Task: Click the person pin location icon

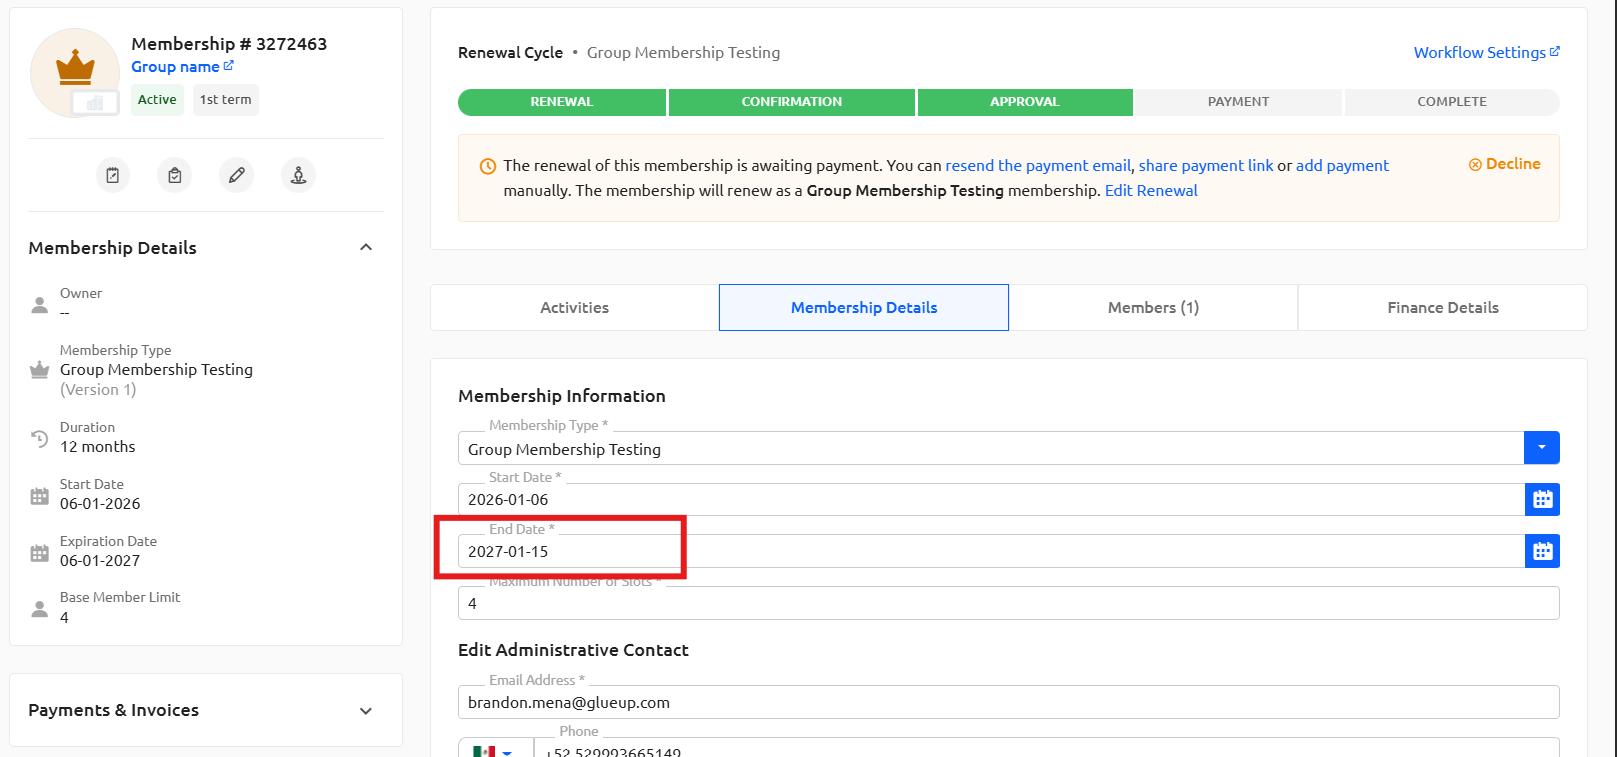Action: (298, 175)
